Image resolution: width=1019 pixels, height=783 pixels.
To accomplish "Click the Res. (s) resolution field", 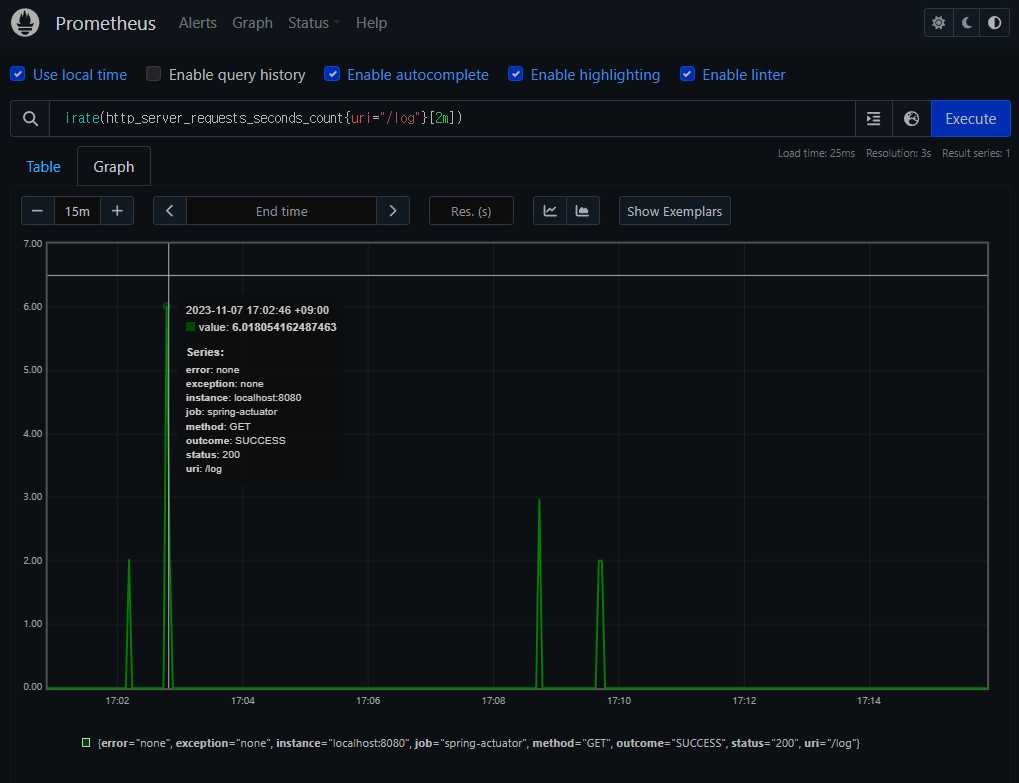I will click(x=471, y=211).
